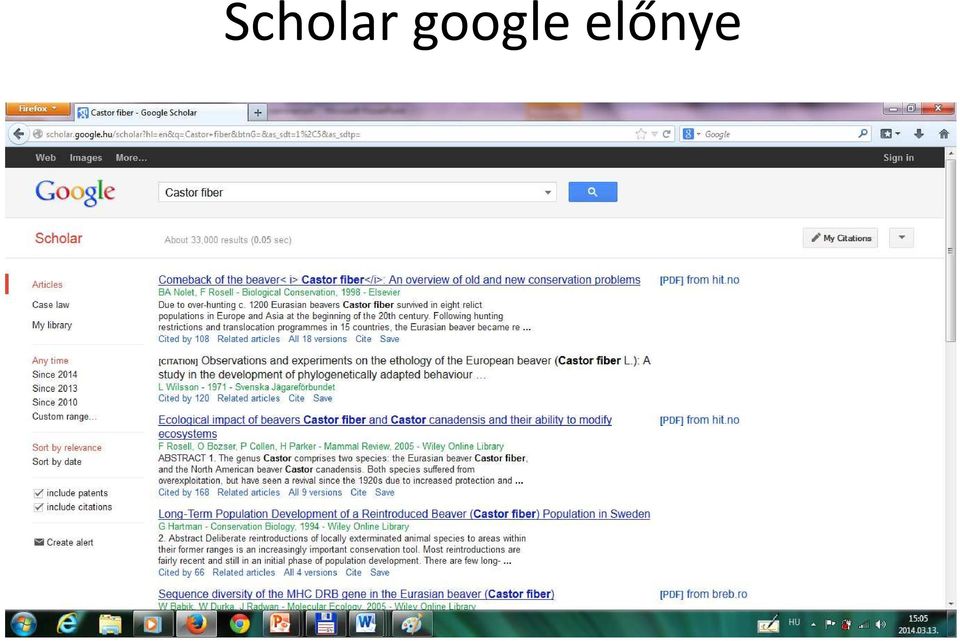
Task: Select the Castor fiber - Google Scholar tab
Action: pos(160,113)
